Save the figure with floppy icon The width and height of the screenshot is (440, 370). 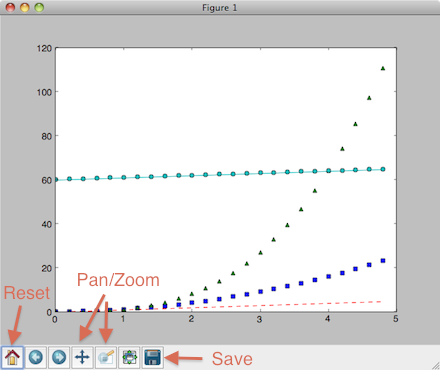pos(153,357)
